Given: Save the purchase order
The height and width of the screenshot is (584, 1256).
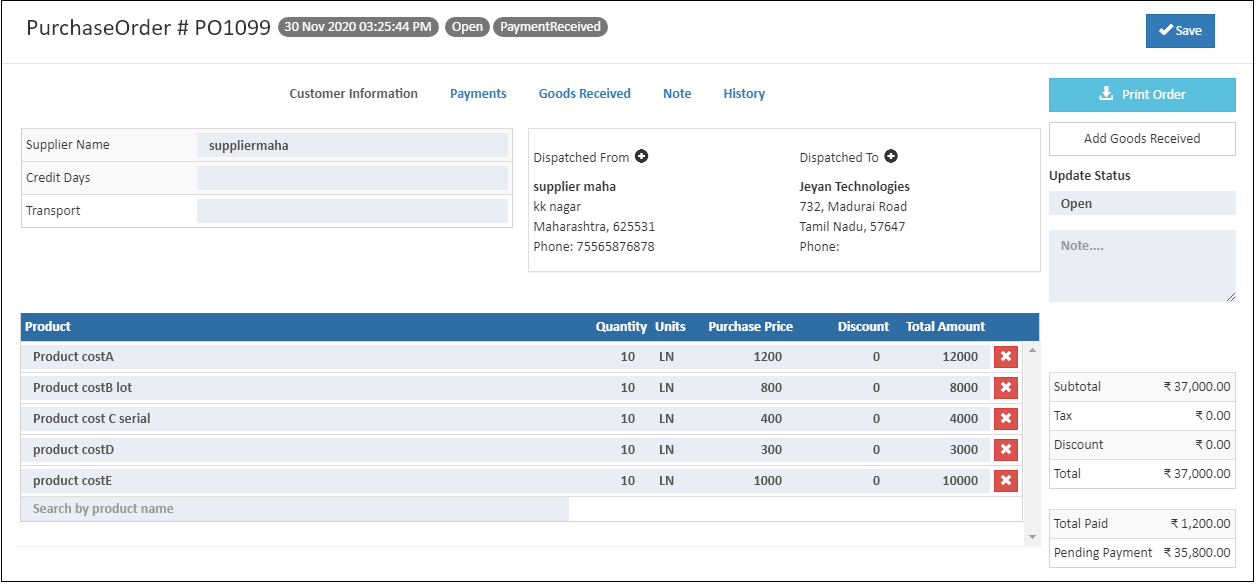Looking at the screenshot, I should pyautogui.click(x=1180, y=30).
